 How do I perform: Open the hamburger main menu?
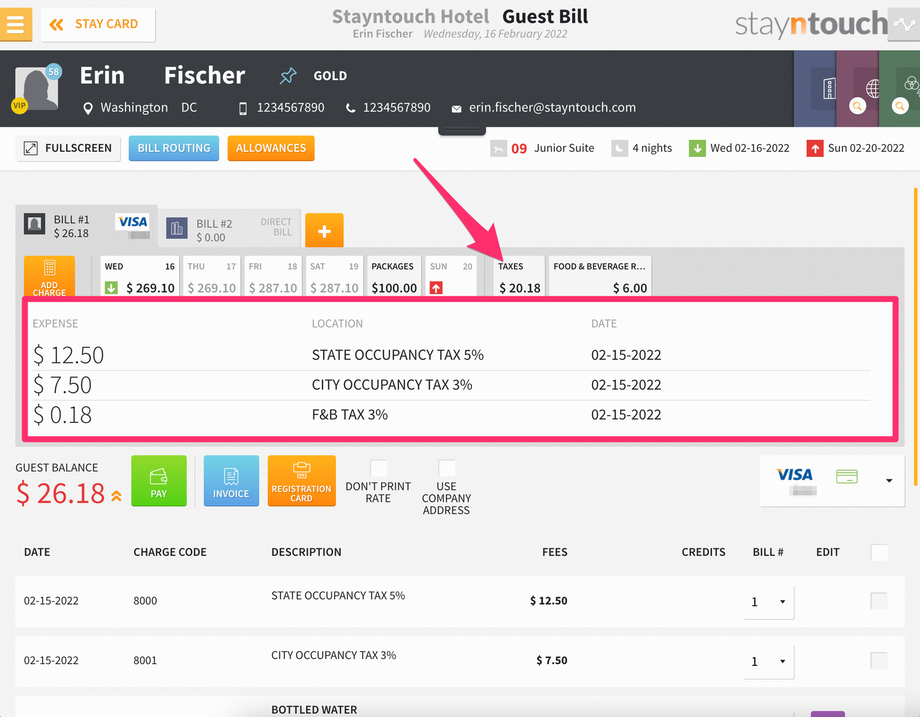tap(15, 24)
